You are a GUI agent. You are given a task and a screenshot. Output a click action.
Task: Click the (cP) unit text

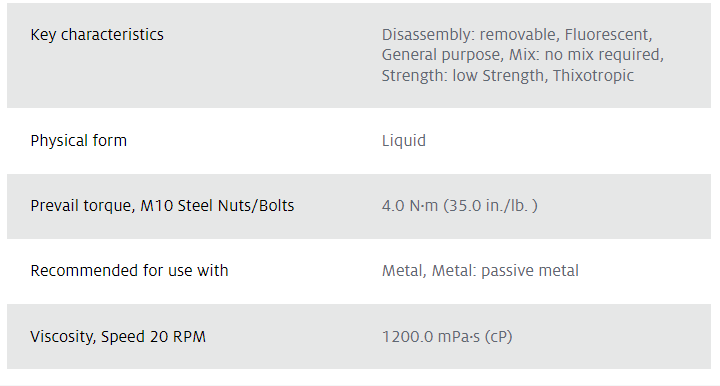[x=498, y=337]
